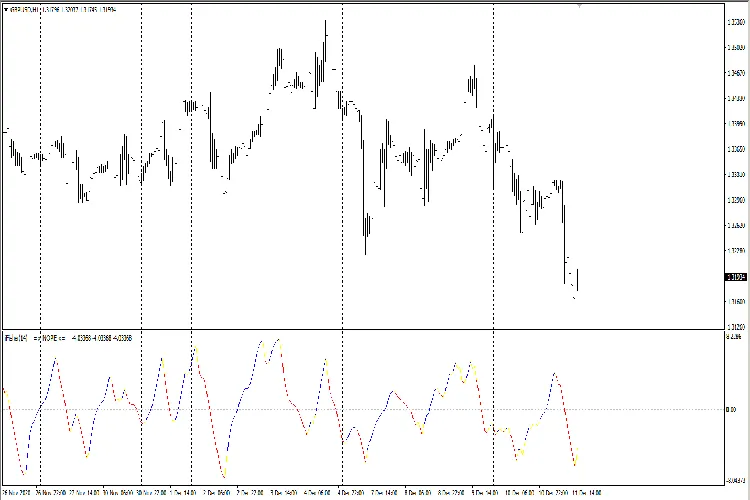Click the deepest yellow trough of the indicator line
The image size is (750, 500).
click(x=226, y=475)
